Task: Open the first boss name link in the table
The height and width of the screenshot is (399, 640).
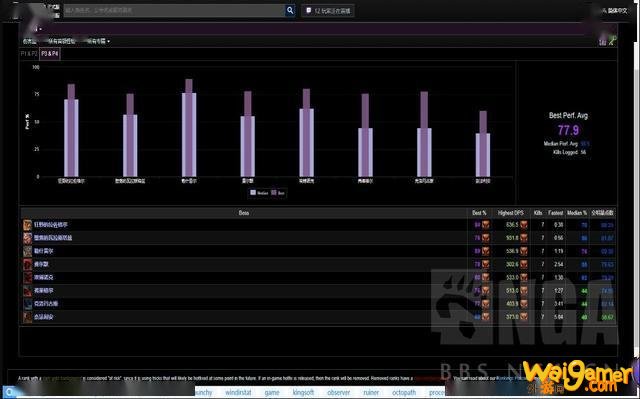Action: point(51,225)
